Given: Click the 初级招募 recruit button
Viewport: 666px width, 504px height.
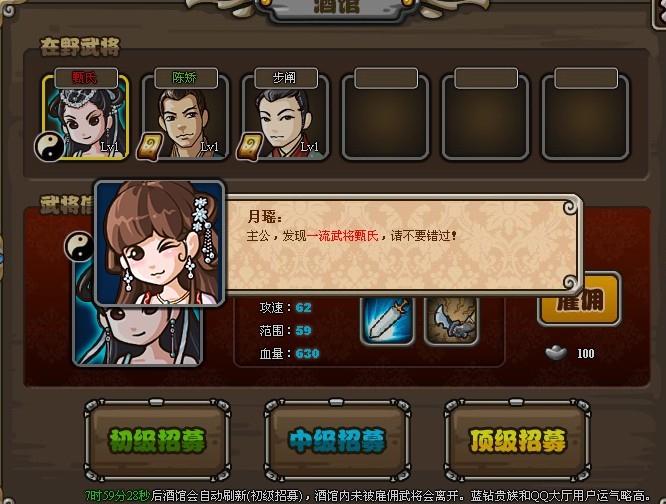Looking at the screenshot, I should click(158, 440).
